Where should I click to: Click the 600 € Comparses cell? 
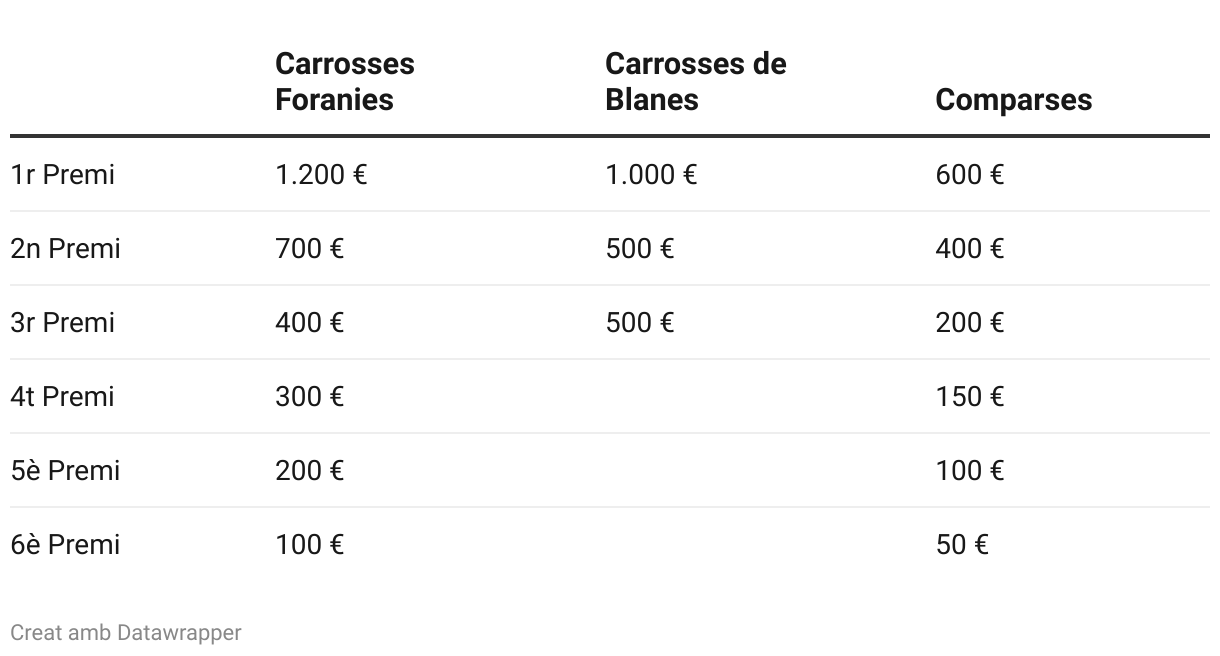pyautogui.click(x=969, y=175)
